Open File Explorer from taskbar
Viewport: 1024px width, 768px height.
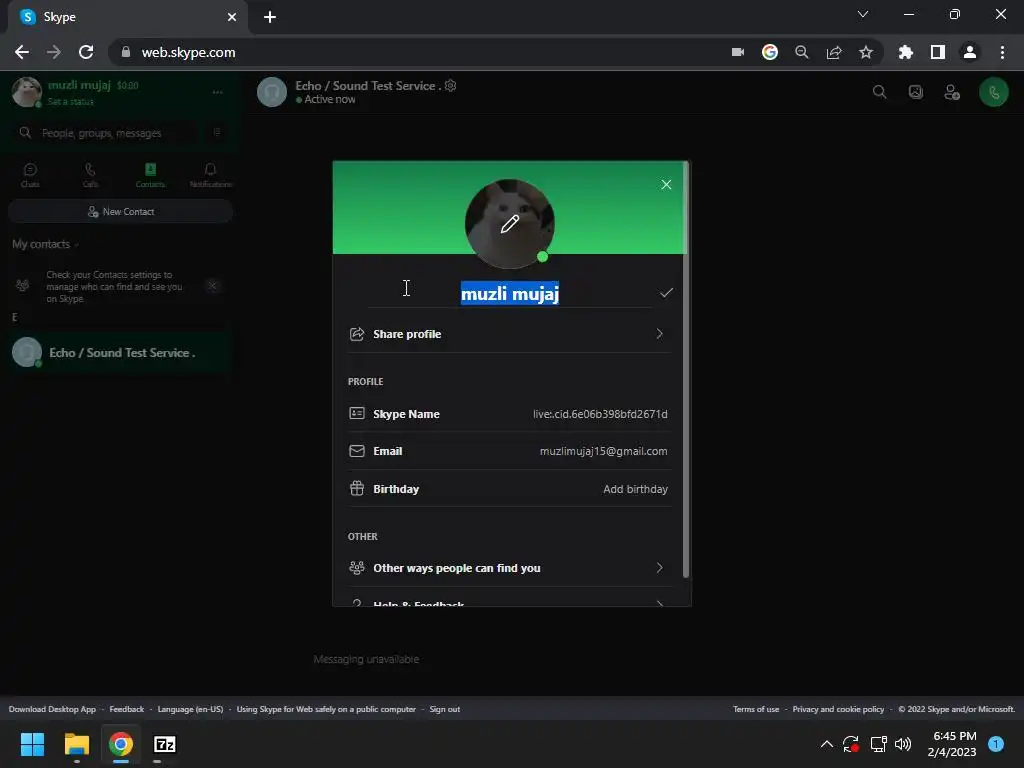pos(76,744)
